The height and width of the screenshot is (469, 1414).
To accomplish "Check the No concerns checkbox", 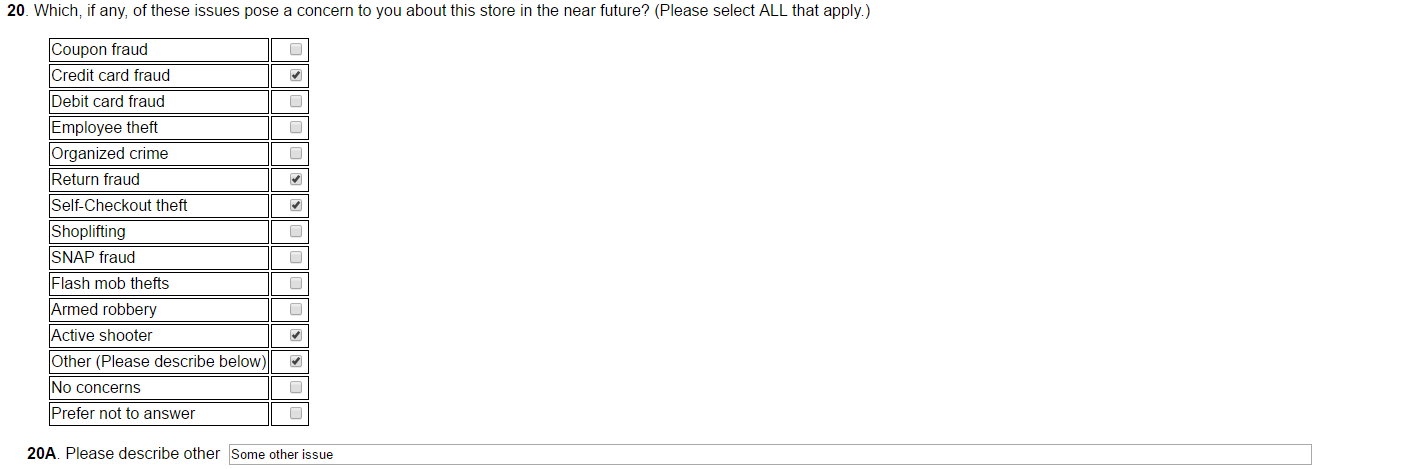I will click(x=296, y=387).
